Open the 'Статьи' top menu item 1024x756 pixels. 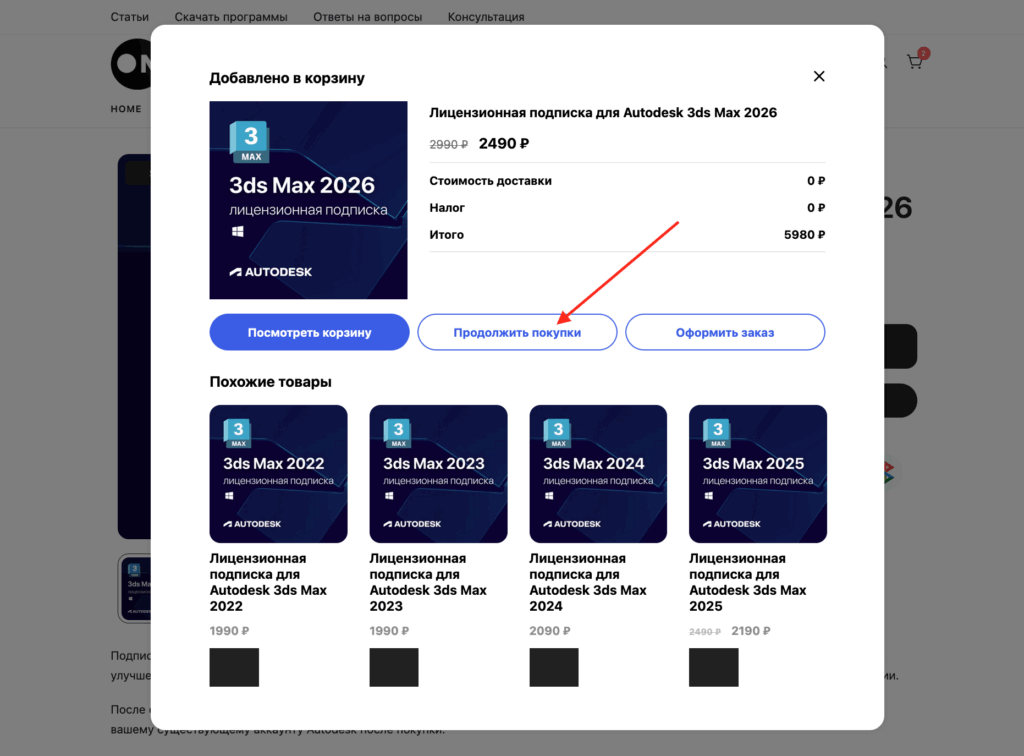click(x=130, y=17)
